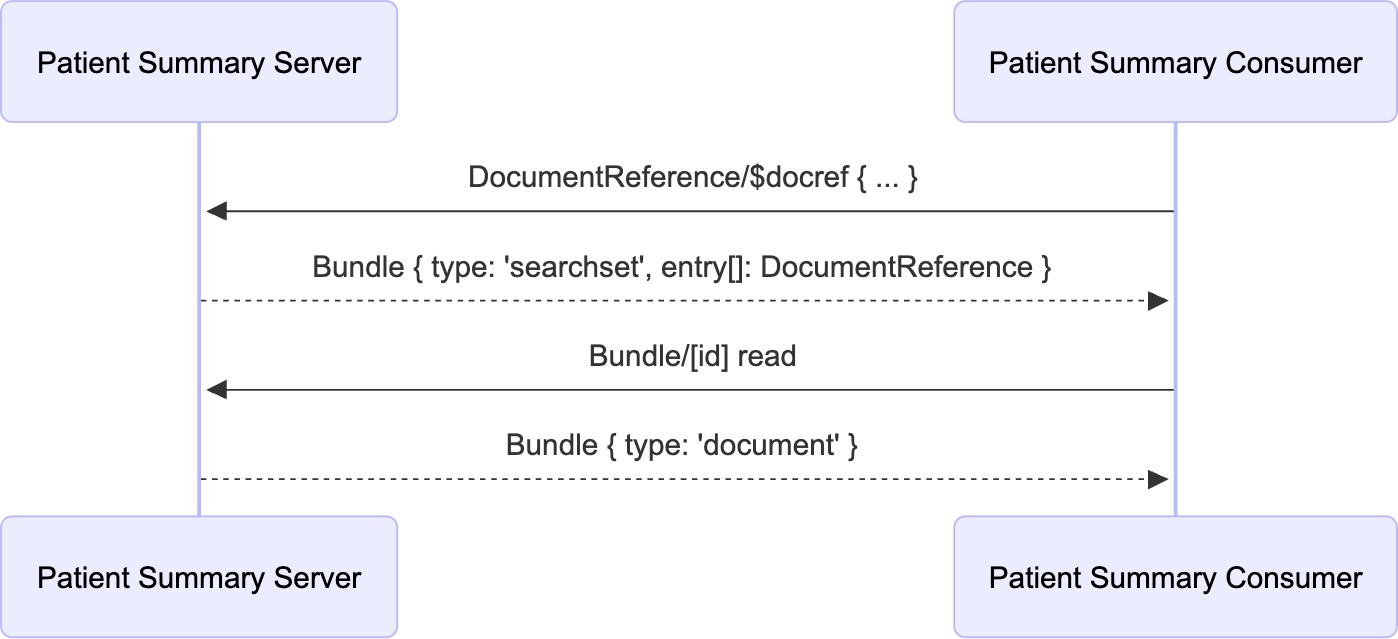1398x639 pixels.
Task: Click the solid line under DocumentReference/$docref
Action: point(690,212)
